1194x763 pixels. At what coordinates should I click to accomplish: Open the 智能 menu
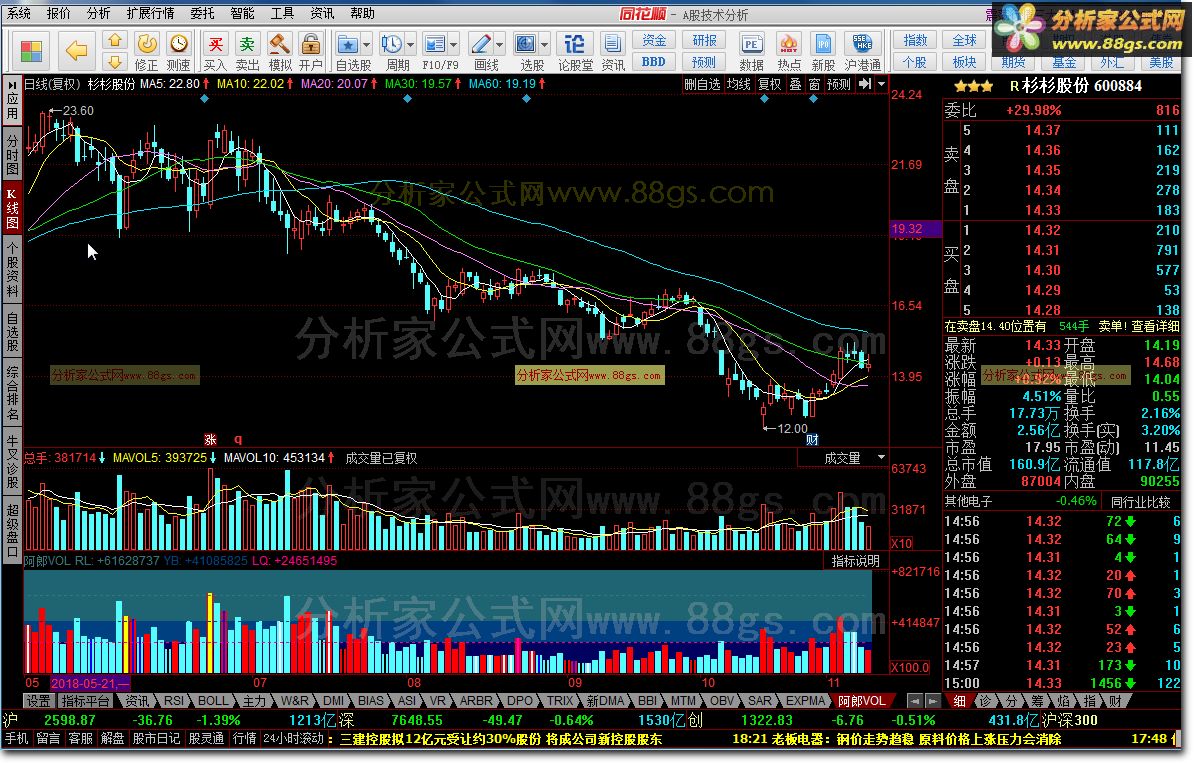(x=242, y=13)
